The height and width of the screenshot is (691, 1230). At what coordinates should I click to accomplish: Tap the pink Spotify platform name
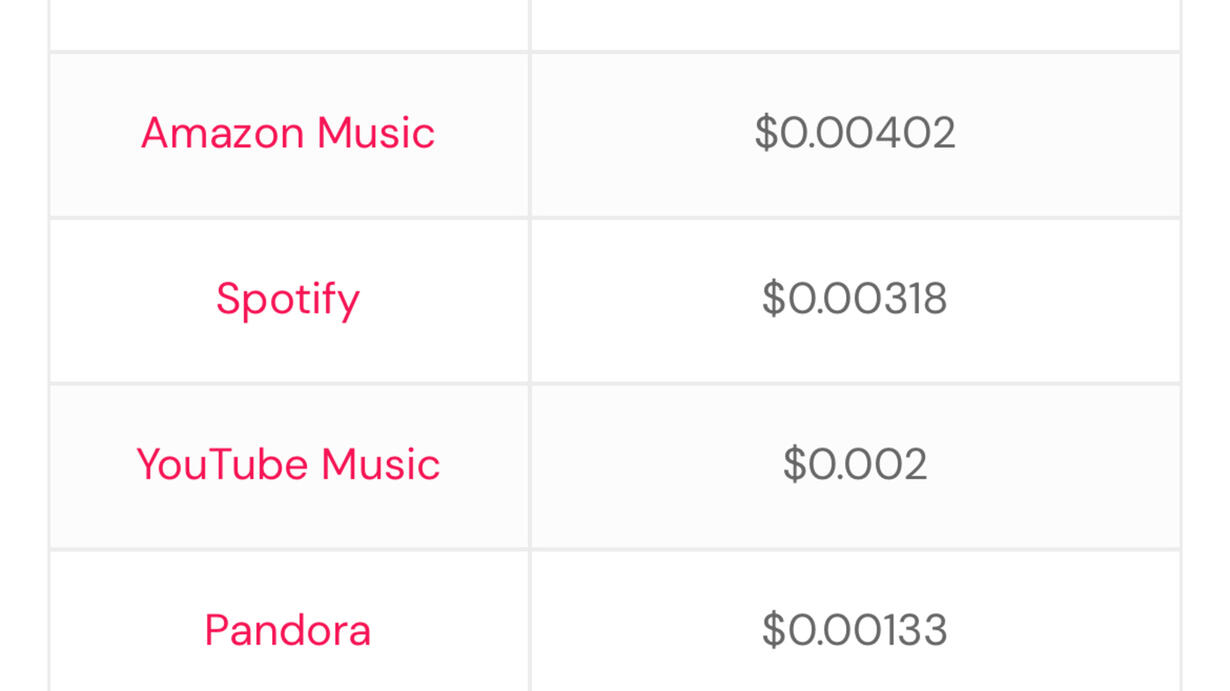tap(288, 299)
